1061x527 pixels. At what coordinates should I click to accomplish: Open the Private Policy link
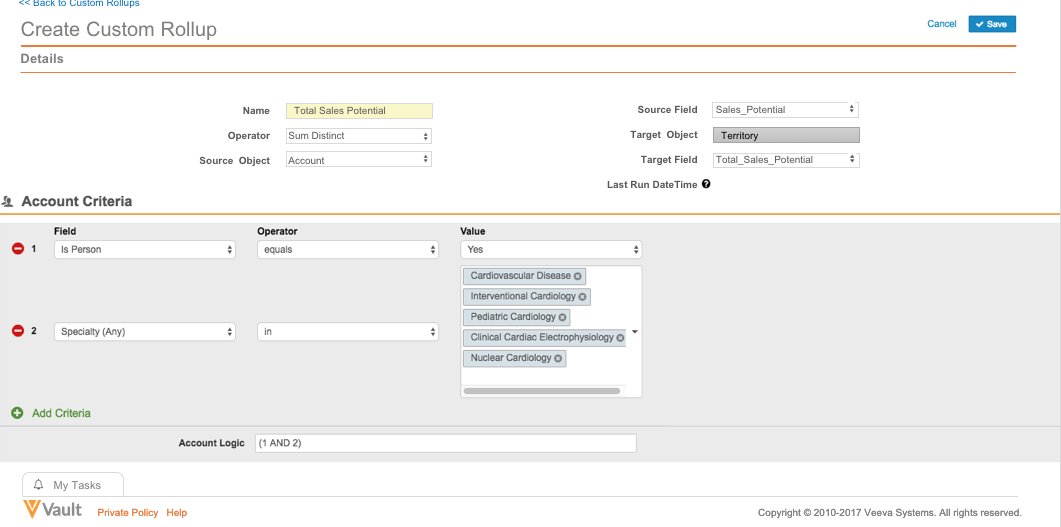[127, 513]
